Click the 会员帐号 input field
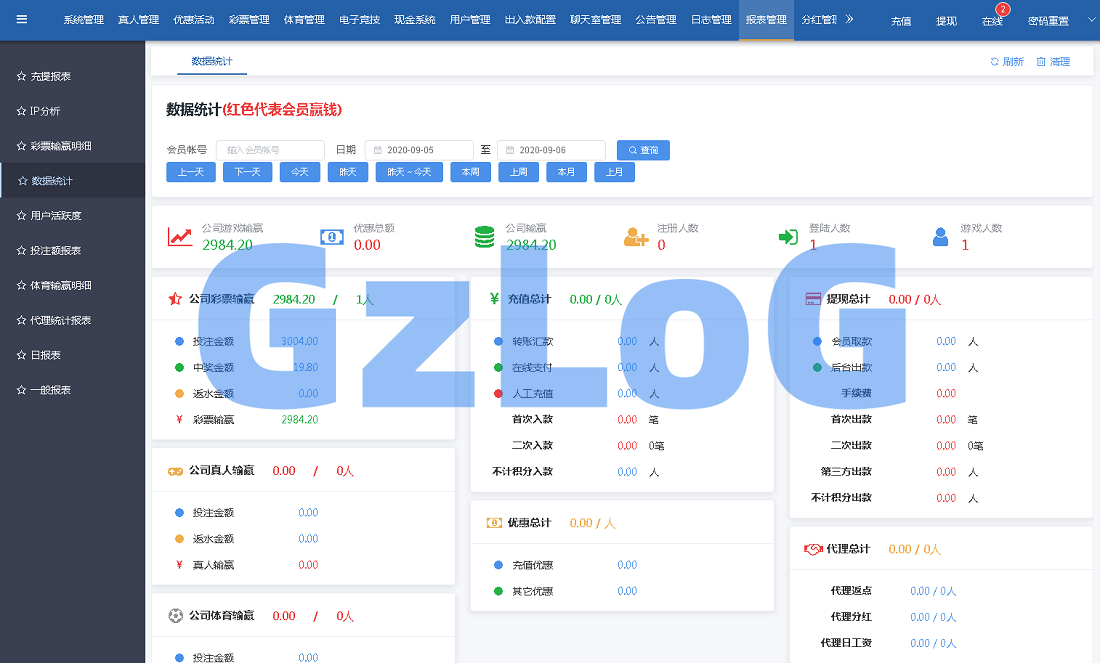This screenshot has width=1100, height=663. [270, 150]
